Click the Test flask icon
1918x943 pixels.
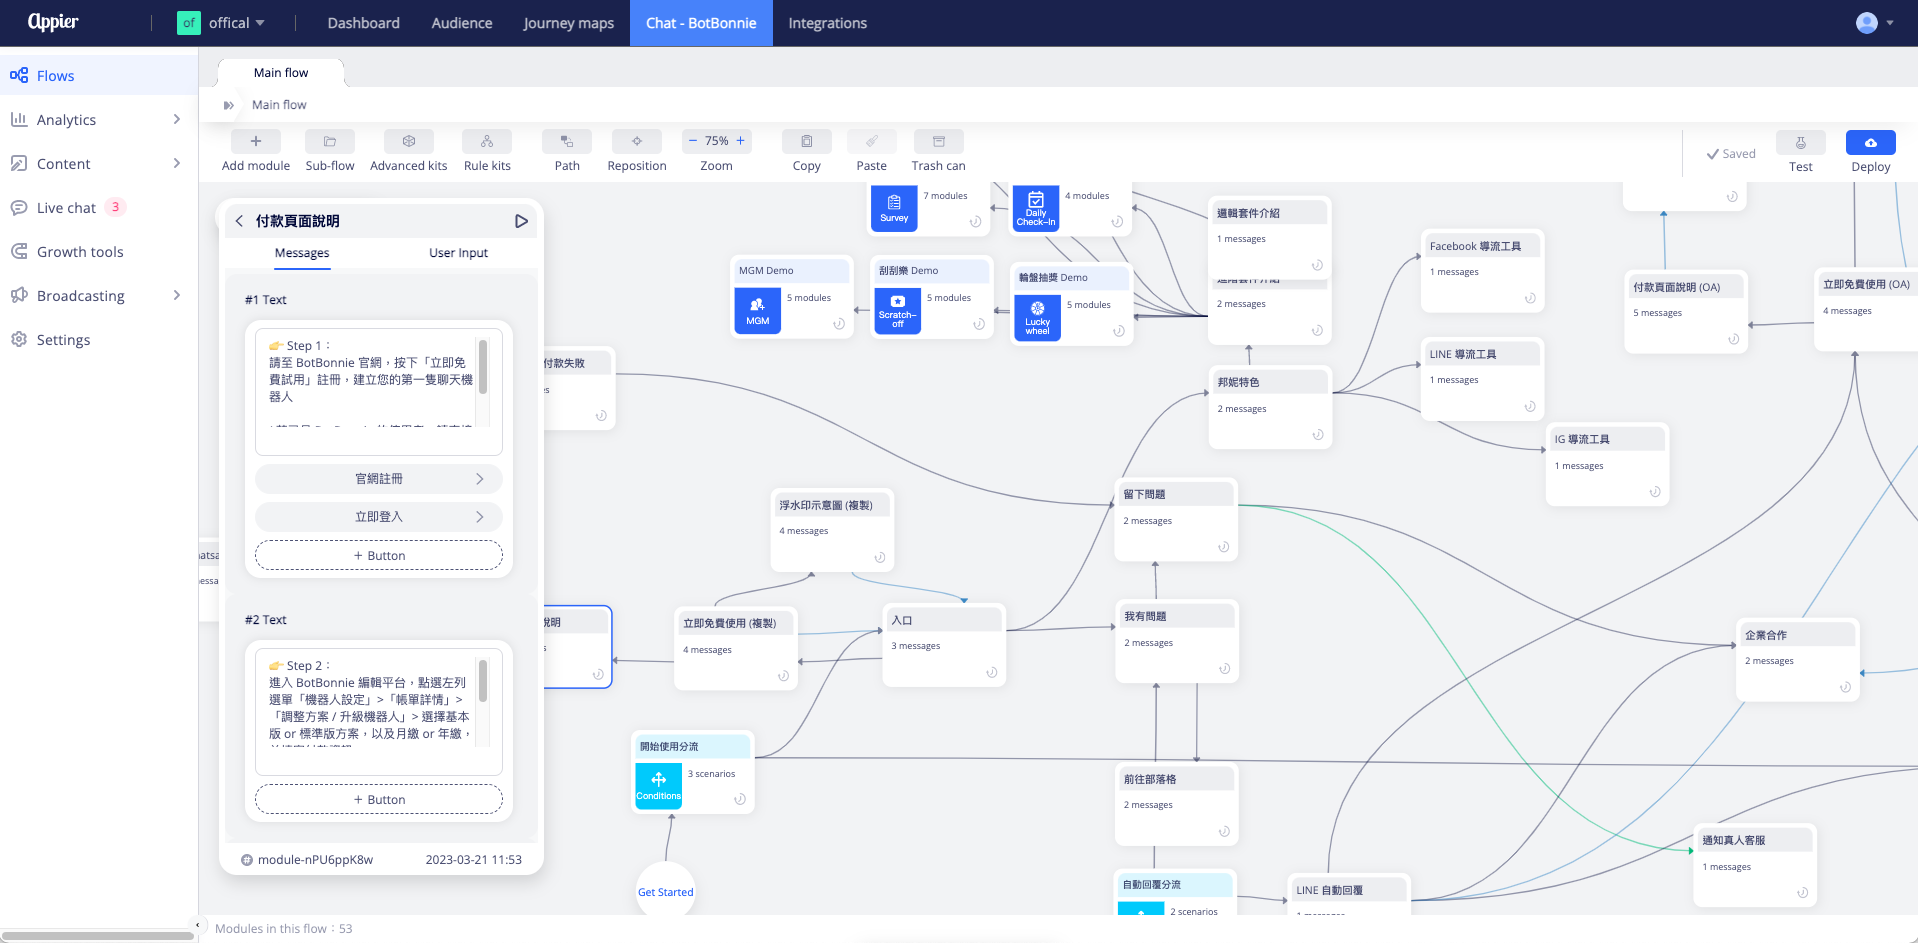[x=1801, y=142]
